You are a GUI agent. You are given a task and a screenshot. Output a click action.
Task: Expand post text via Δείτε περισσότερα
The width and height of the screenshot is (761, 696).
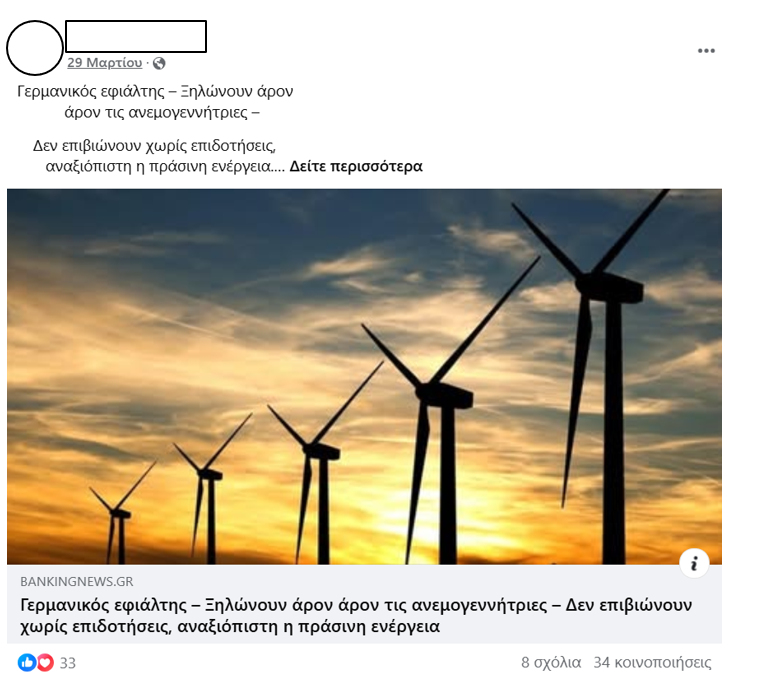click(x=356, y=166)
